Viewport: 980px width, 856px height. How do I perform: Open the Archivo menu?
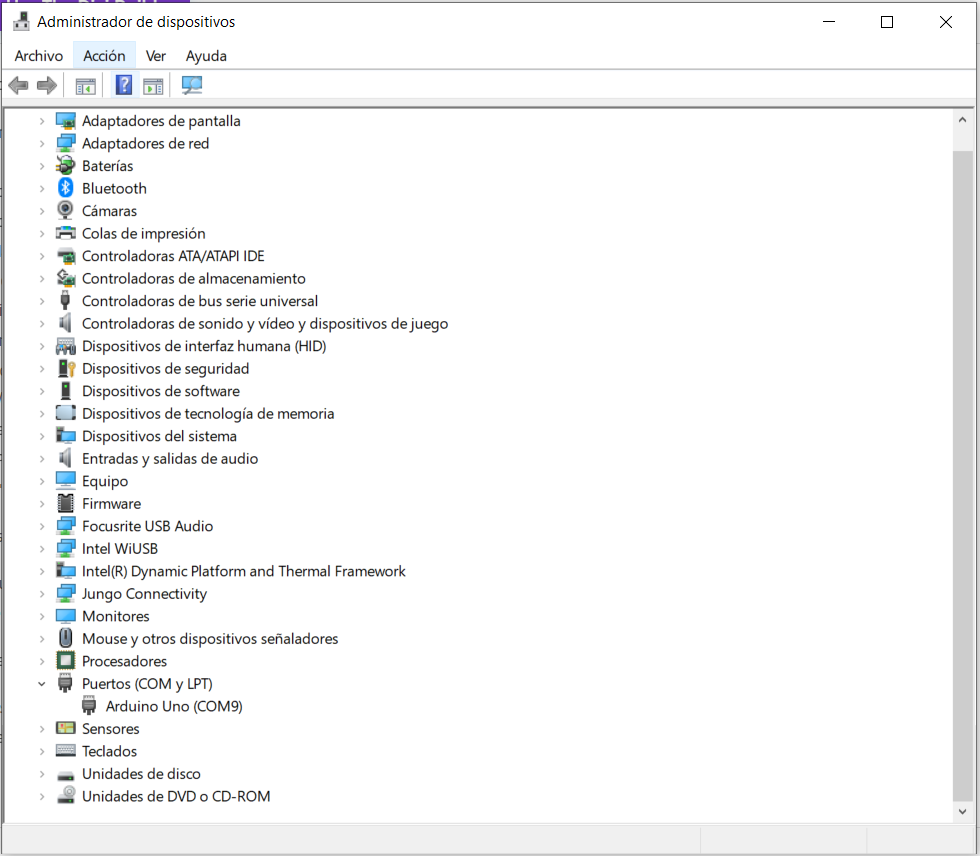coord(38,56)
